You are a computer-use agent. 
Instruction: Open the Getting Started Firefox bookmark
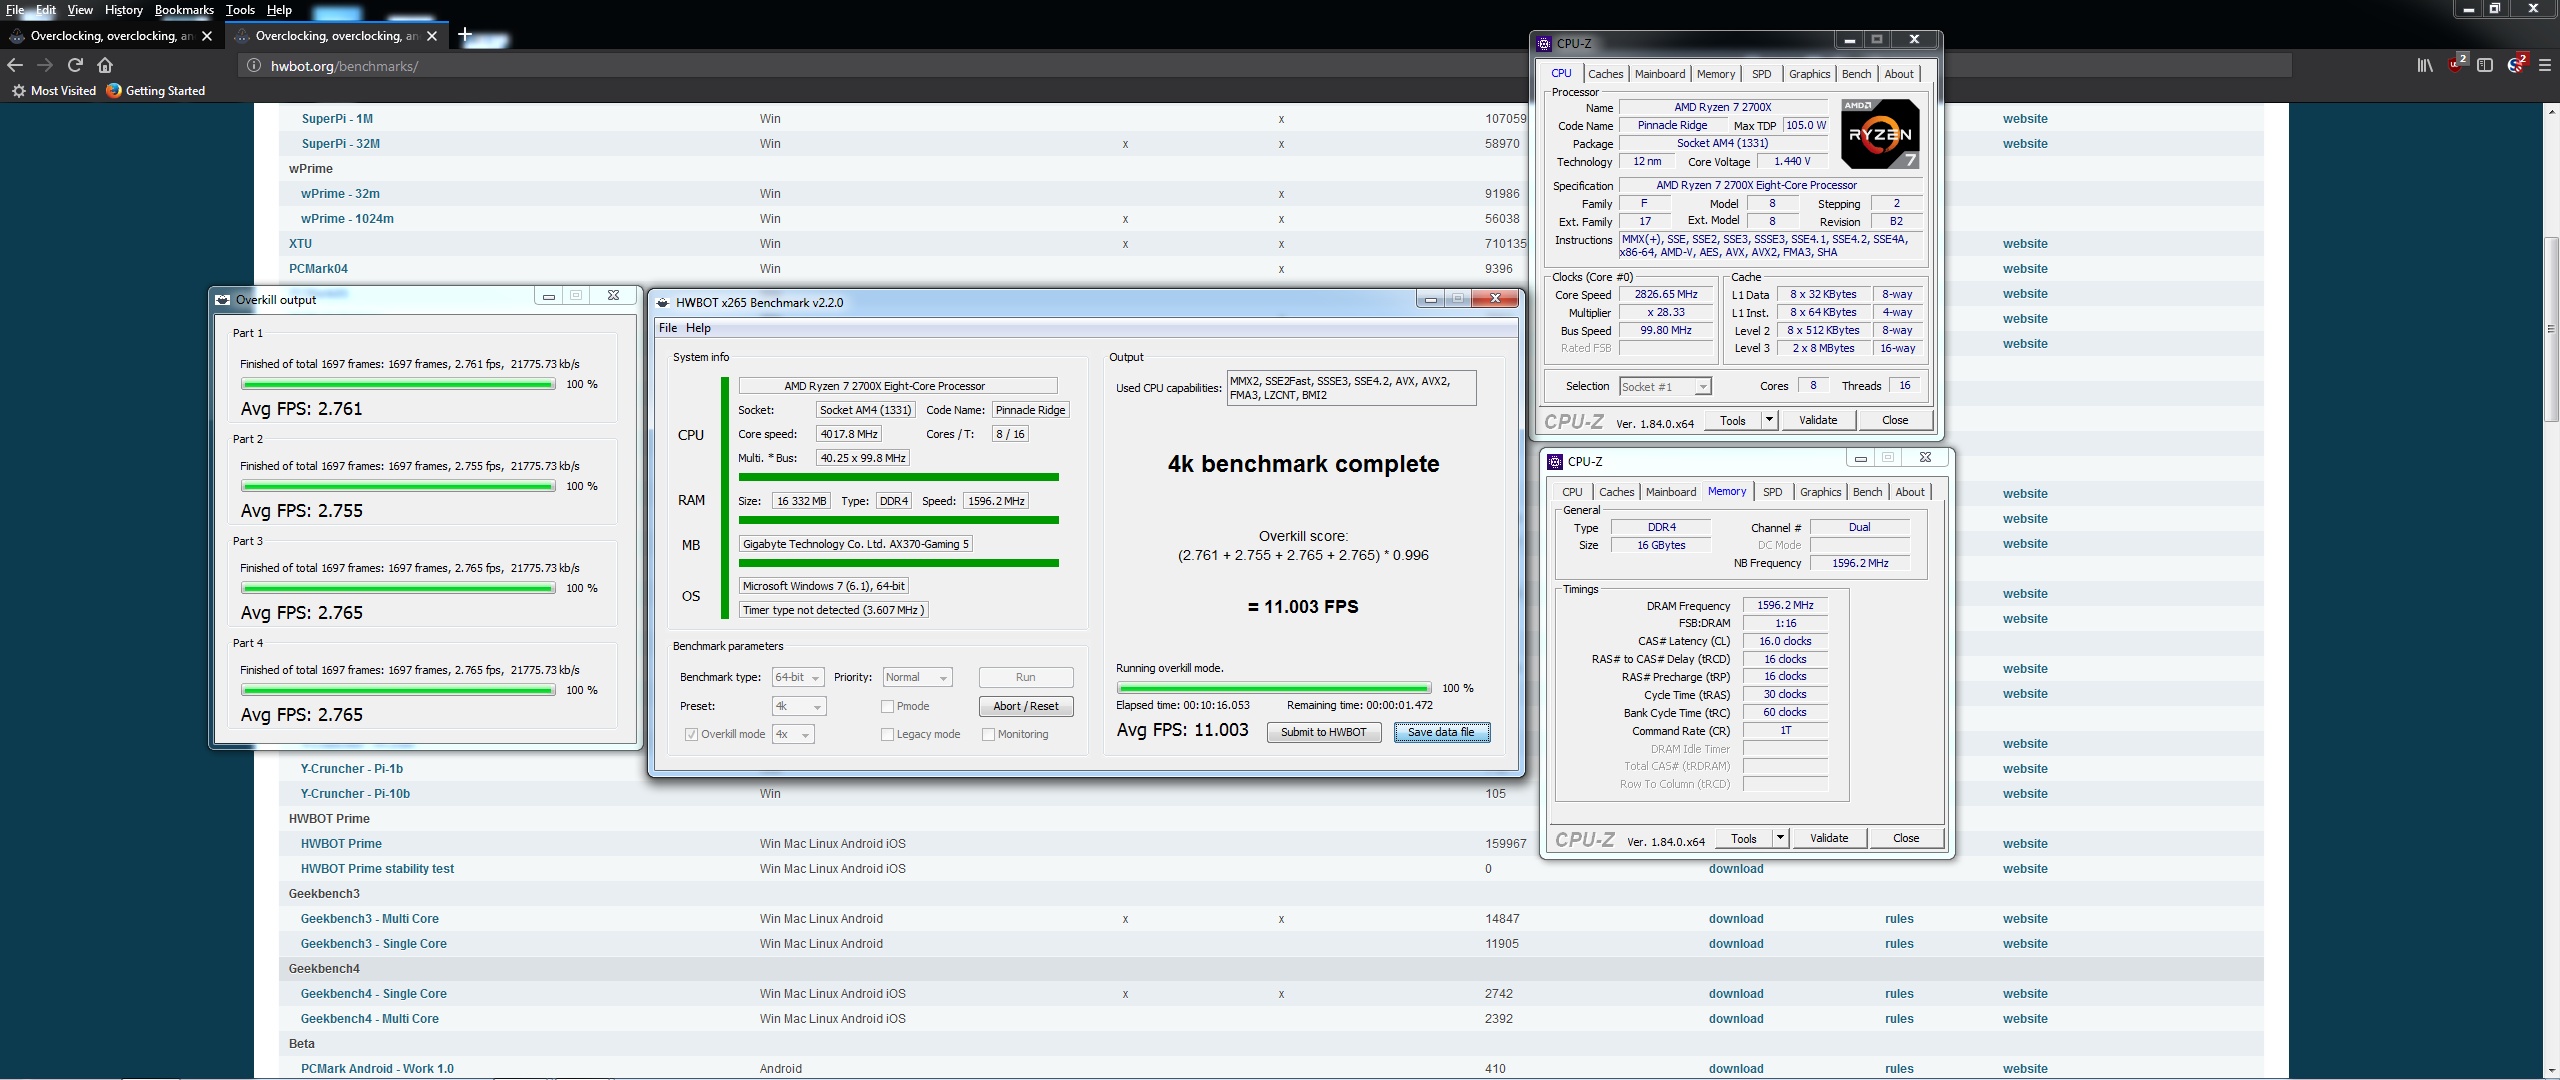pyautogui.click(x=156, y=91)
